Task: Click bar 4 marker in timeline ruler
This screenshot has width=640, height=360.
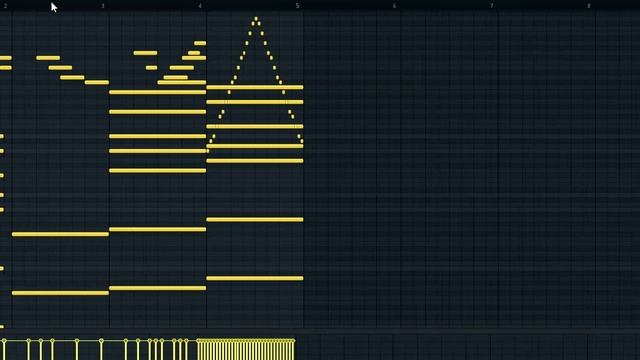Action: 200,6
